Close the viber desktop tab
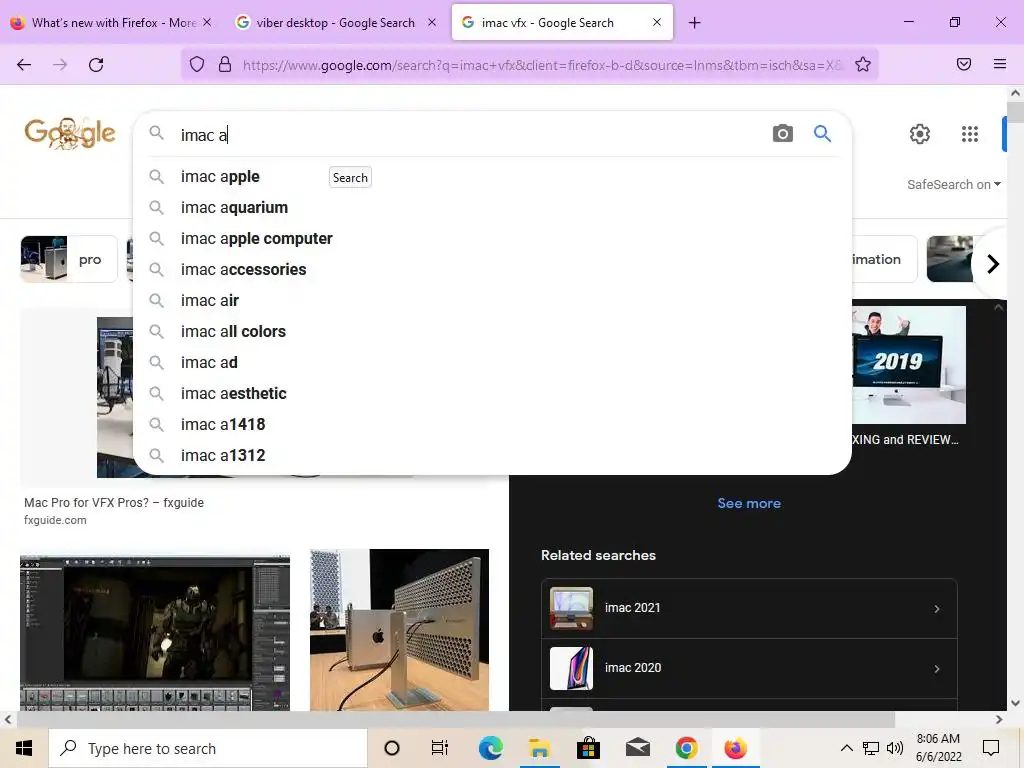Screen dimensions: 1024x768 pos(432,22)
